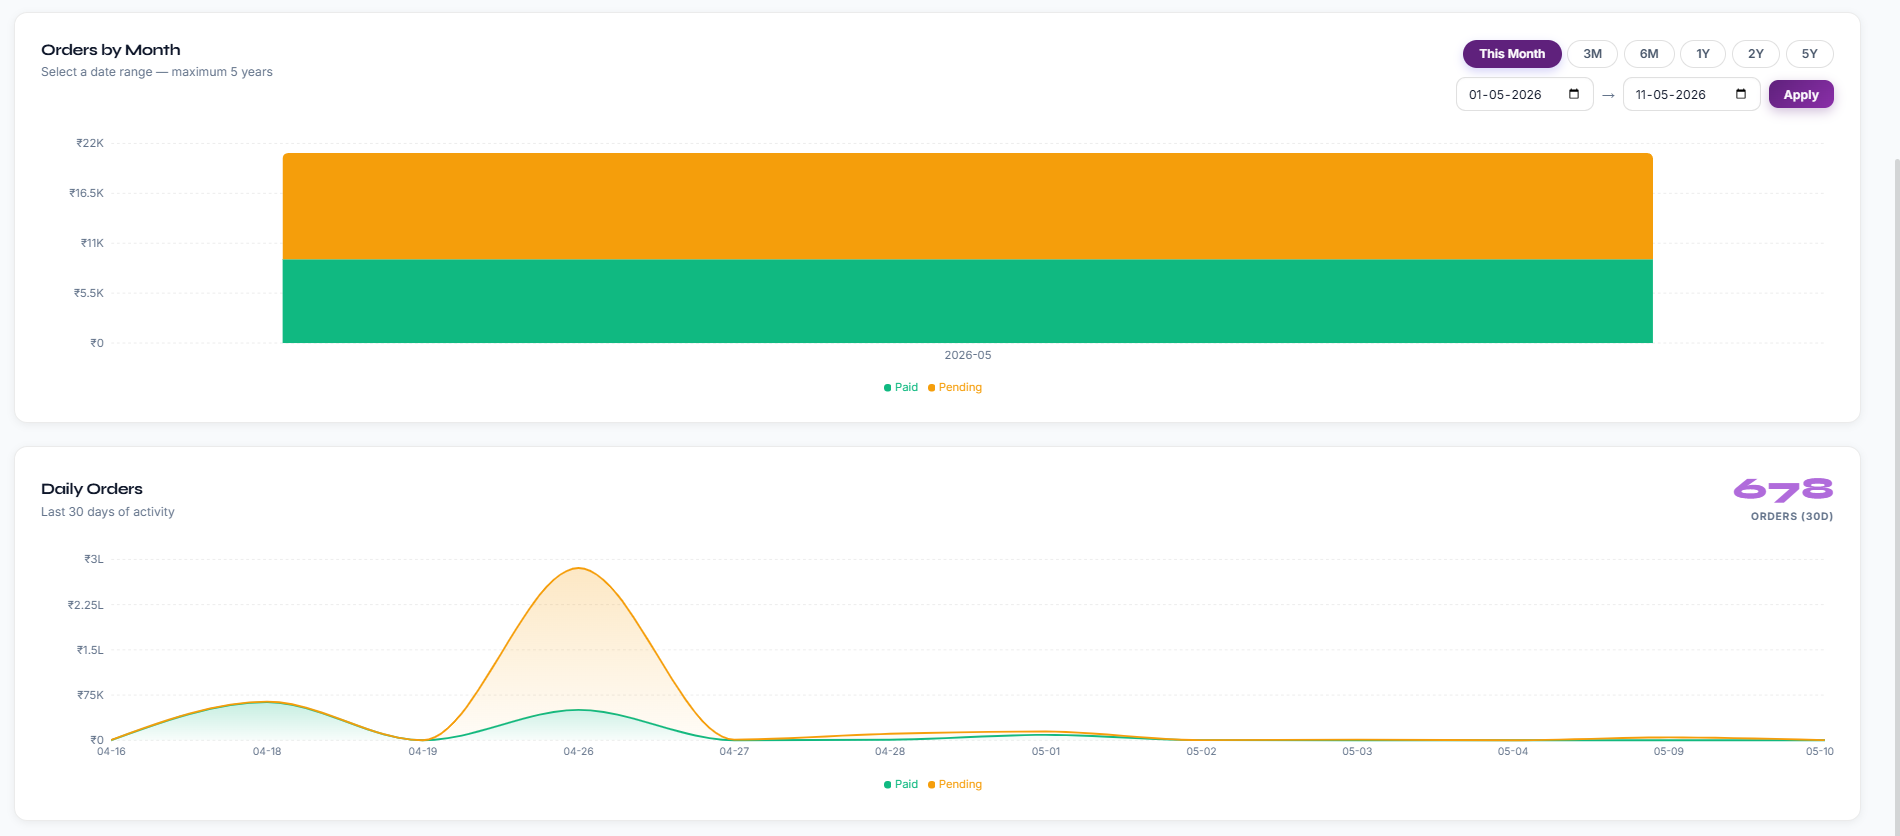Click the 2026-05 x-axis label

pos(968,355)
